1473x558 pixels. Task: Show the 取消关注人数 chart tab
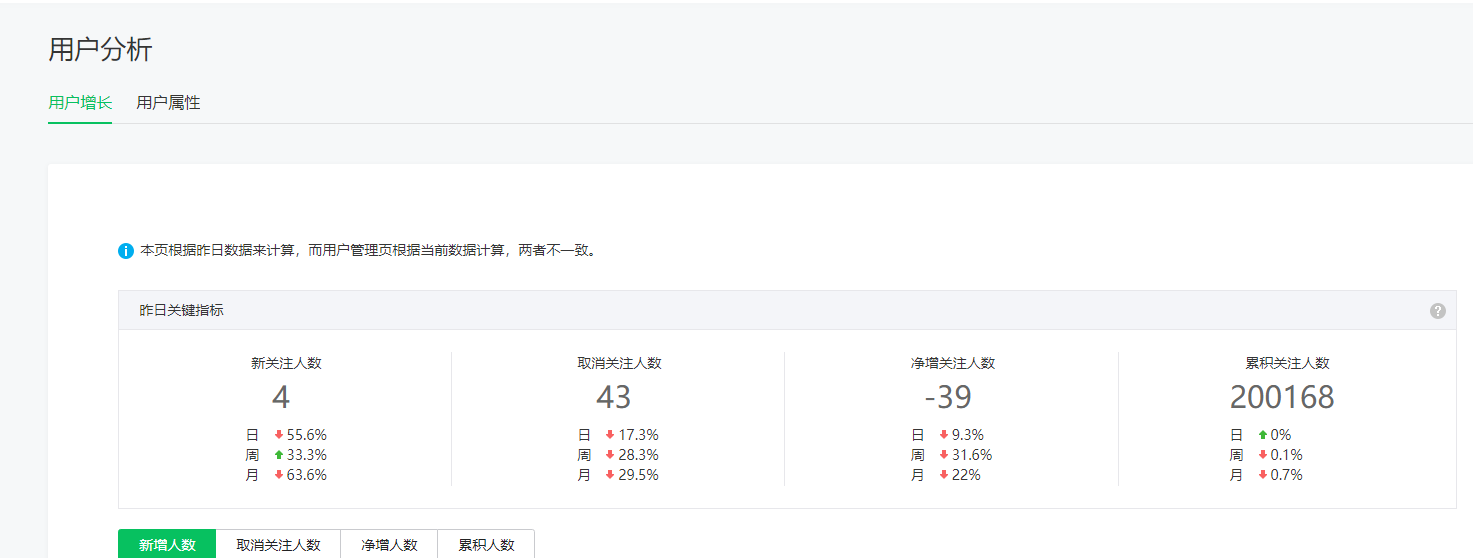pos(278,545)
